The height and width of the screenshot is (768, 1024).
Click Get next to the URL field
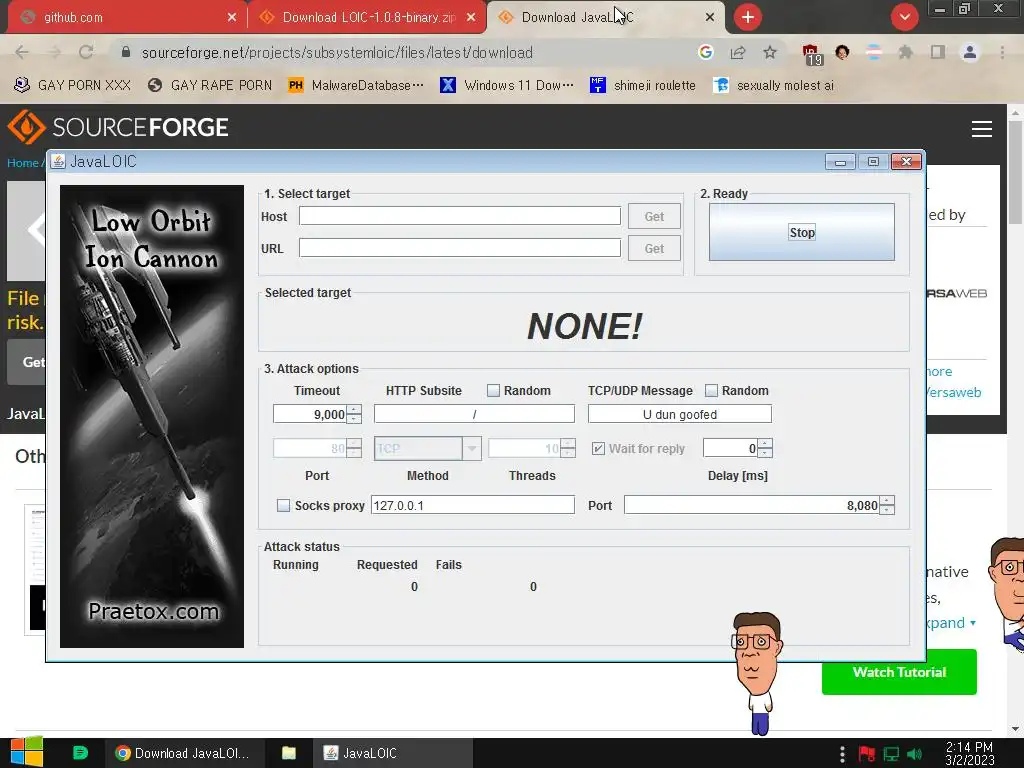pyautogui.click(x=654, y=248)
